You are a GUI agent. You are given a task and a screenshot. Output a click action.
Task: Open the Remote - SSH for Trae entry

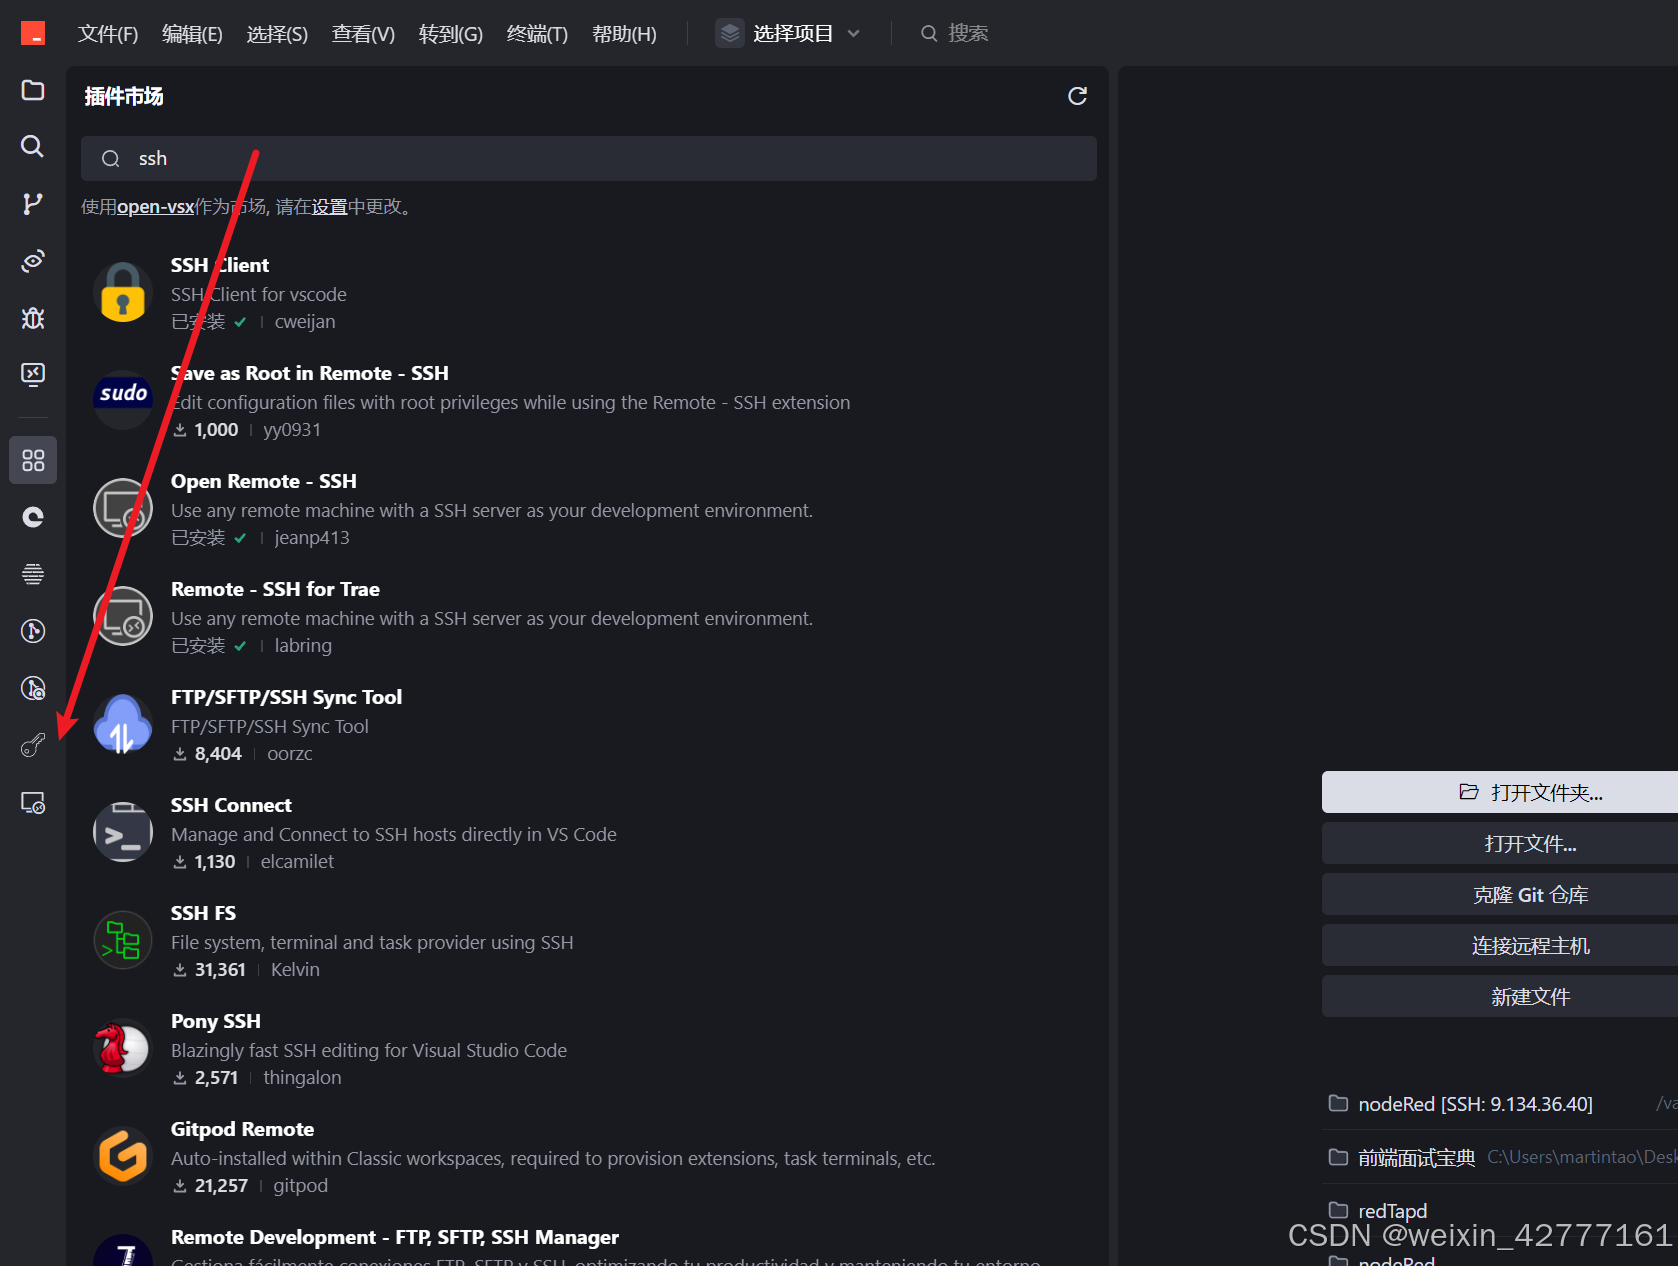[589, 617]
